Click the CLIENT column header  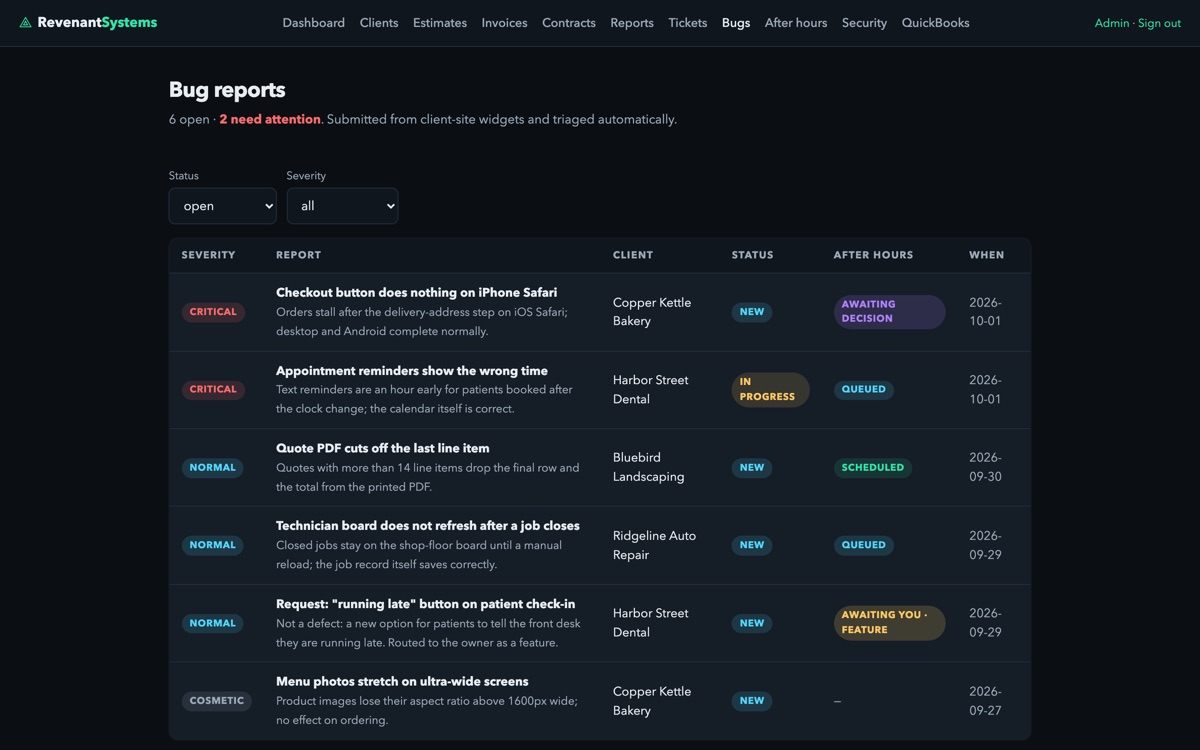(x=633, y=255)
